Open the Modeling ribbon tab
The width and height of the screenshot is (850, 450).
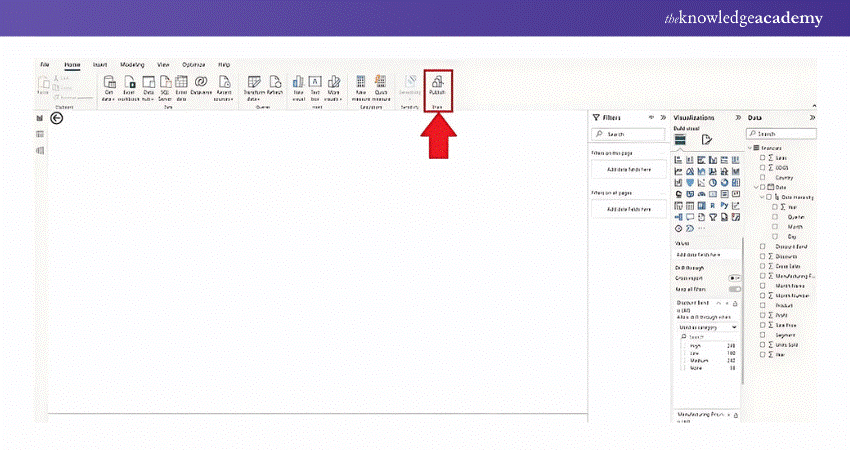pos(132,63)
